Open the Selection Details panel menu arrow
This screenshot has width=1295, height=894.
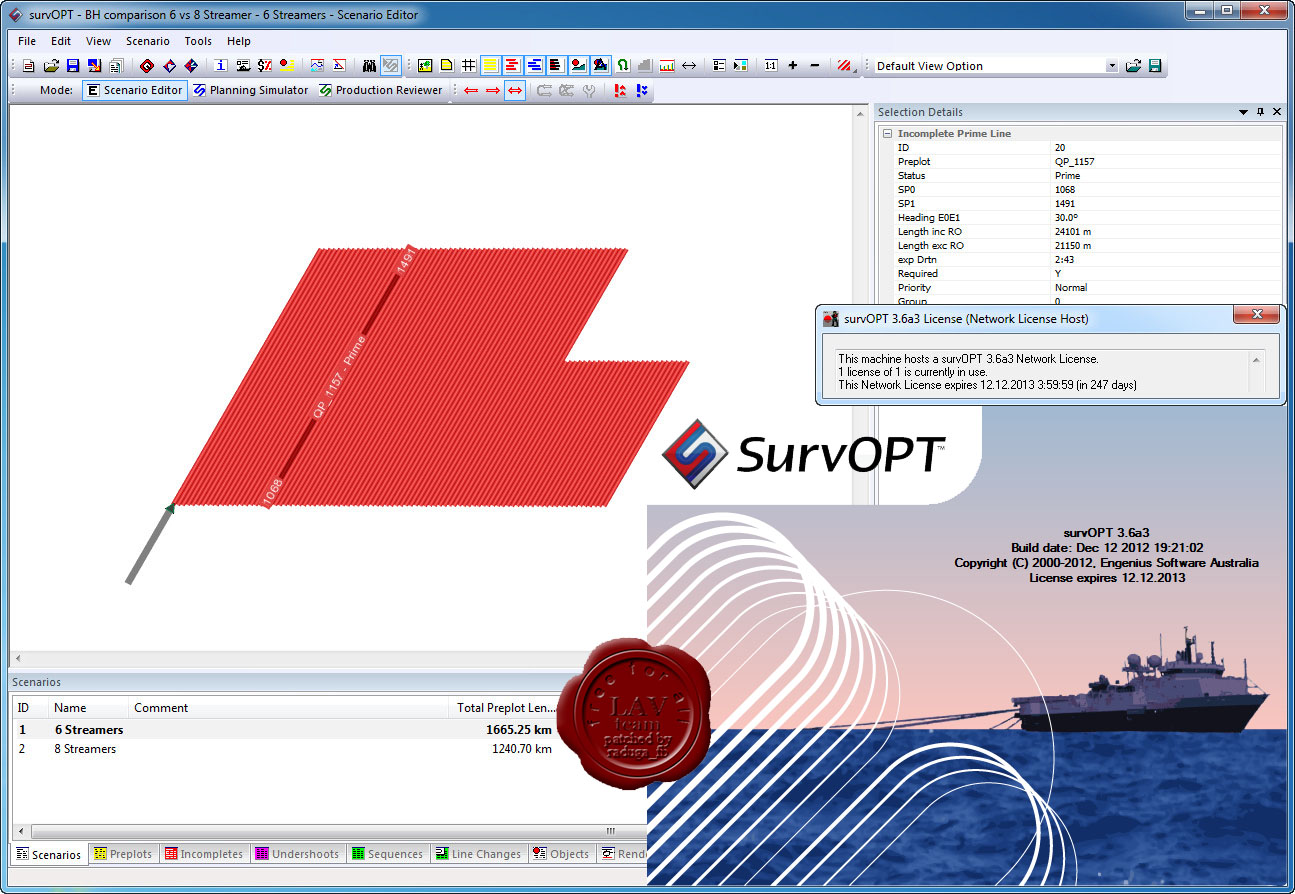click(x=1244, y=112)
